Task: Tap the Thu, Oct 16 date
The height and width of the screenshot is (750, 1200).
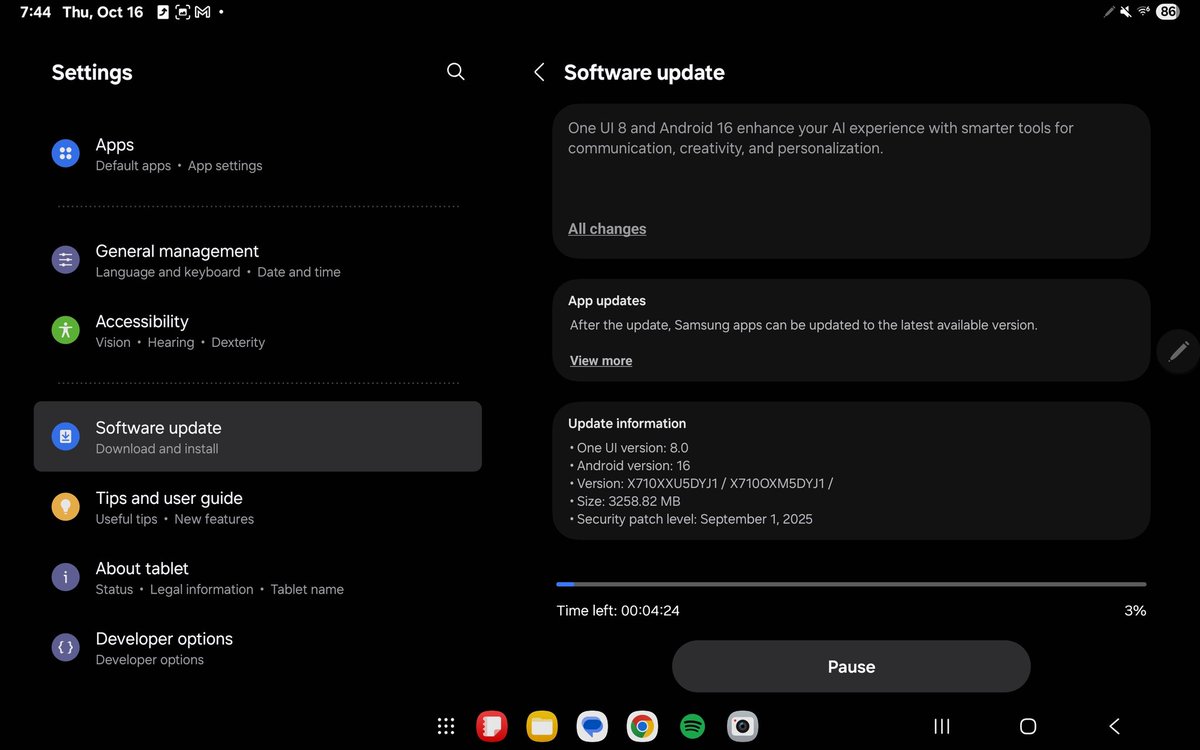Action: click(x=104, y=12)
